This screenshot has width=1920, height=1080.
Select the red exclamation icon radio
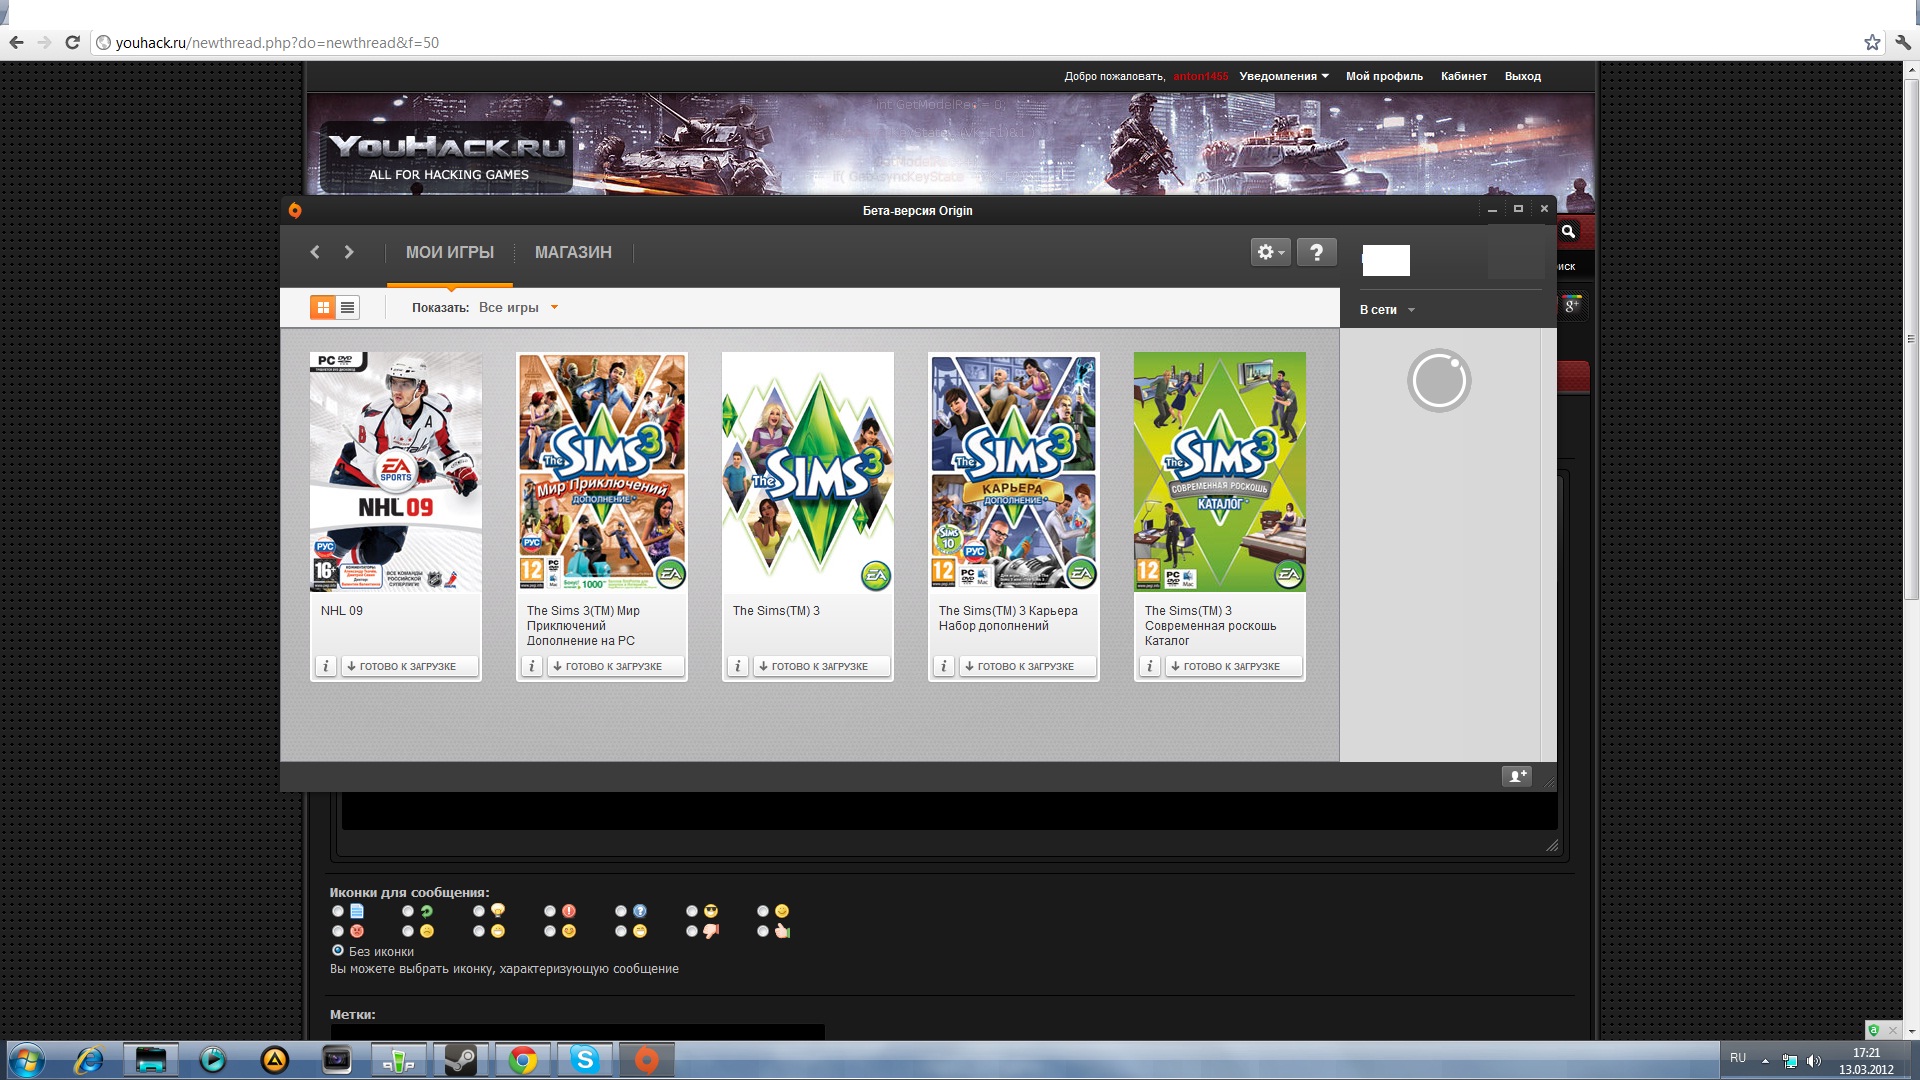click(550, 911)
